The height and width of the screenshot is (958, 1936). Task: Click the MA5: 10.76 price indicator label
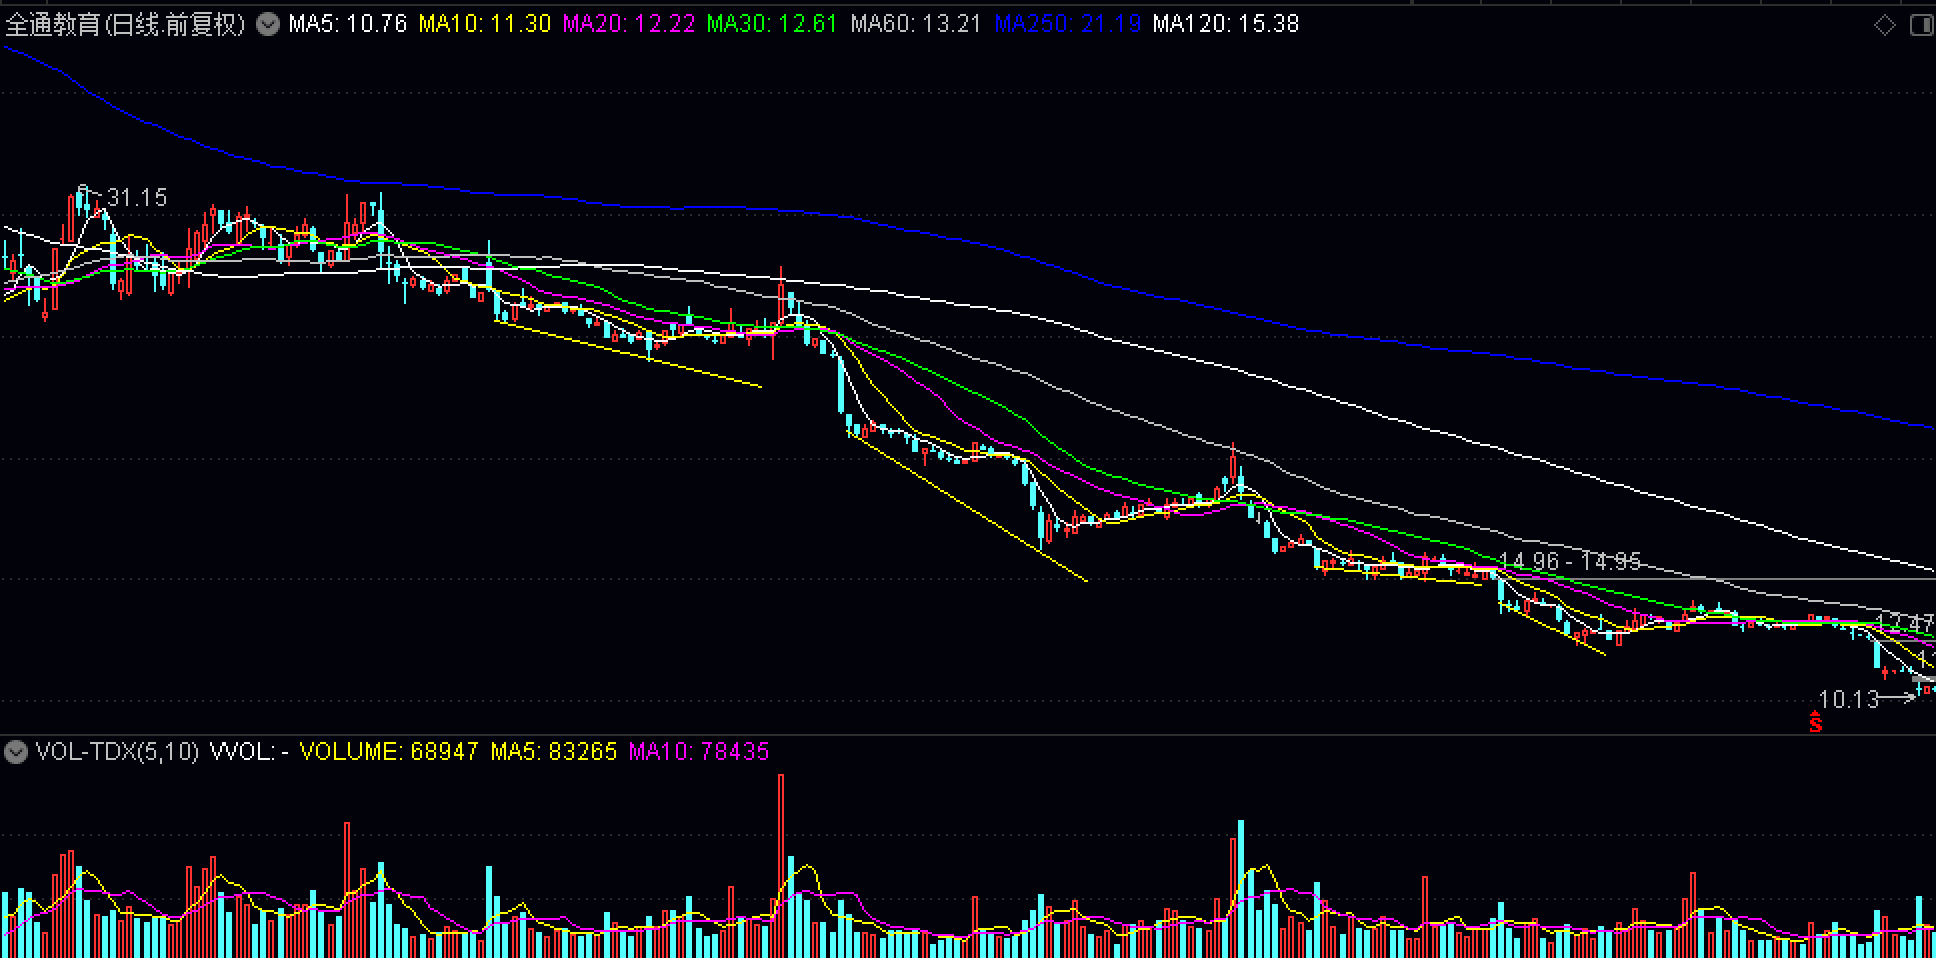coord(347,24)
